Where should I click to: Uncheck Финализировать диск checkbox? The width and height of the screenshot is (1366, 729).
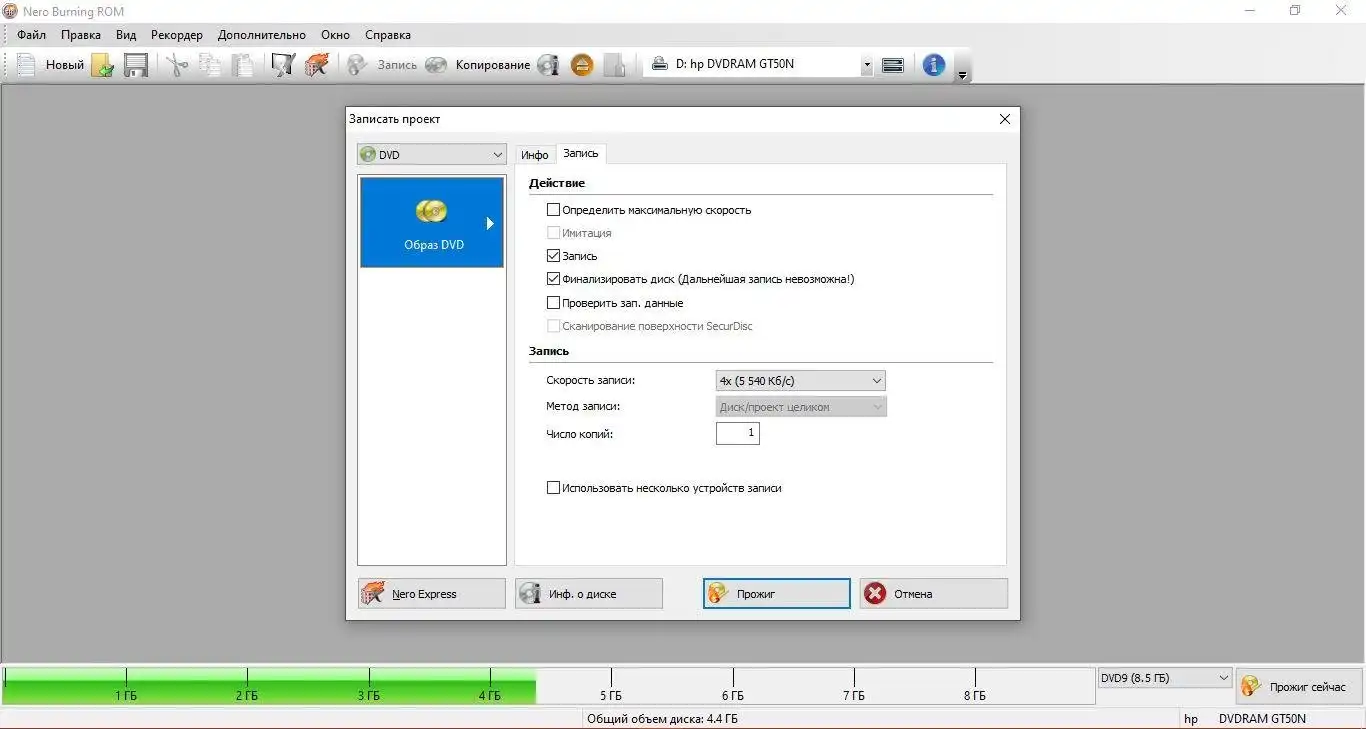[553, 279]
